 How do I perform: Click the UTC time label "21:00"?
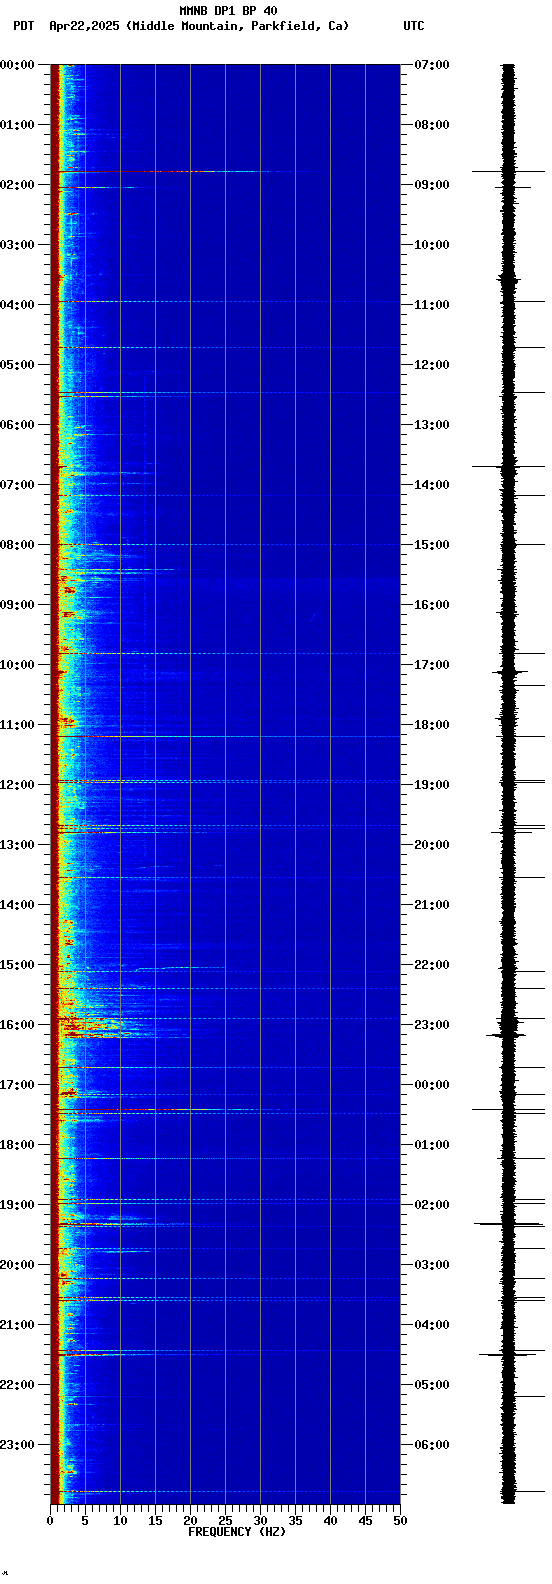432,905
